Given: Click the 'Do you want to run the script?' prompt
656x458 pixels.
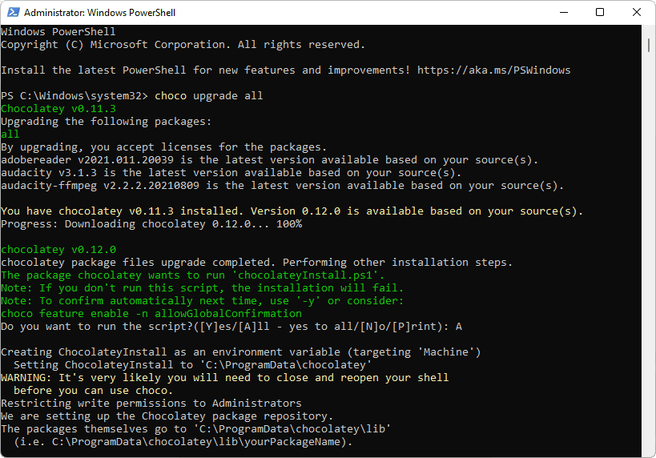Looking at the screenshot, I should pos(231,327).
